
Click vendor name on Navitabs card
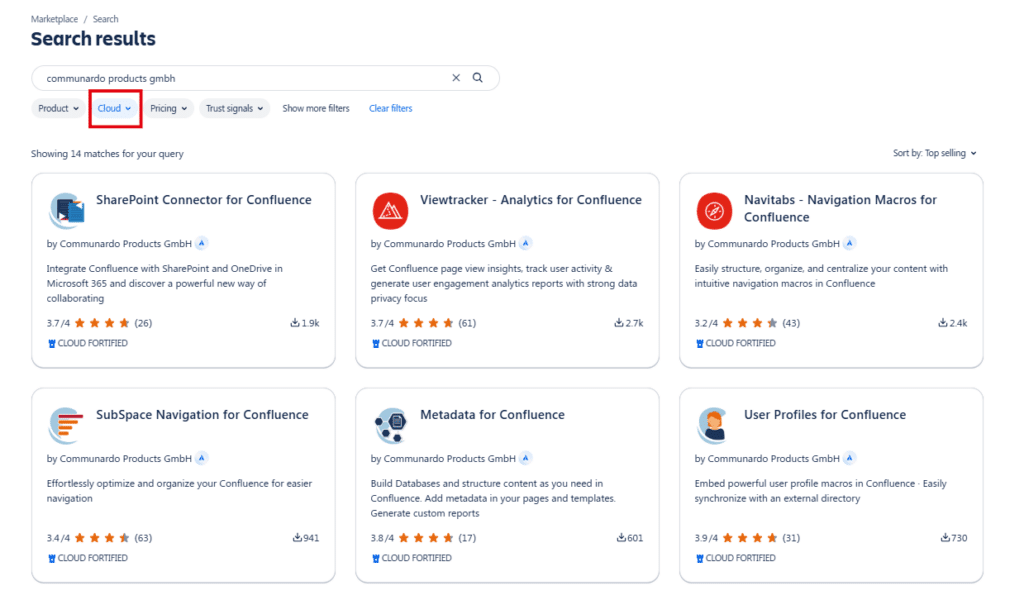773,244
